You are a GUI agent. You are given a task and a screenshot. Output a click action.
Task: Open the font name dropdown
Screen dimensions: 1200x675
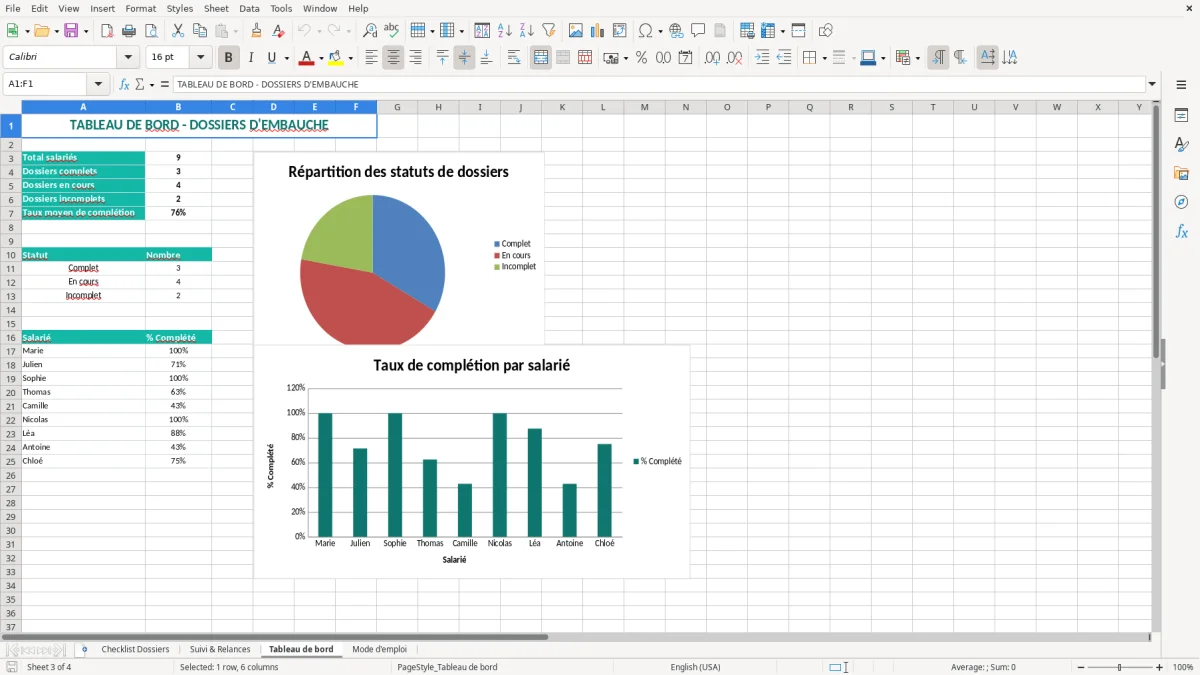pos(128,58)
